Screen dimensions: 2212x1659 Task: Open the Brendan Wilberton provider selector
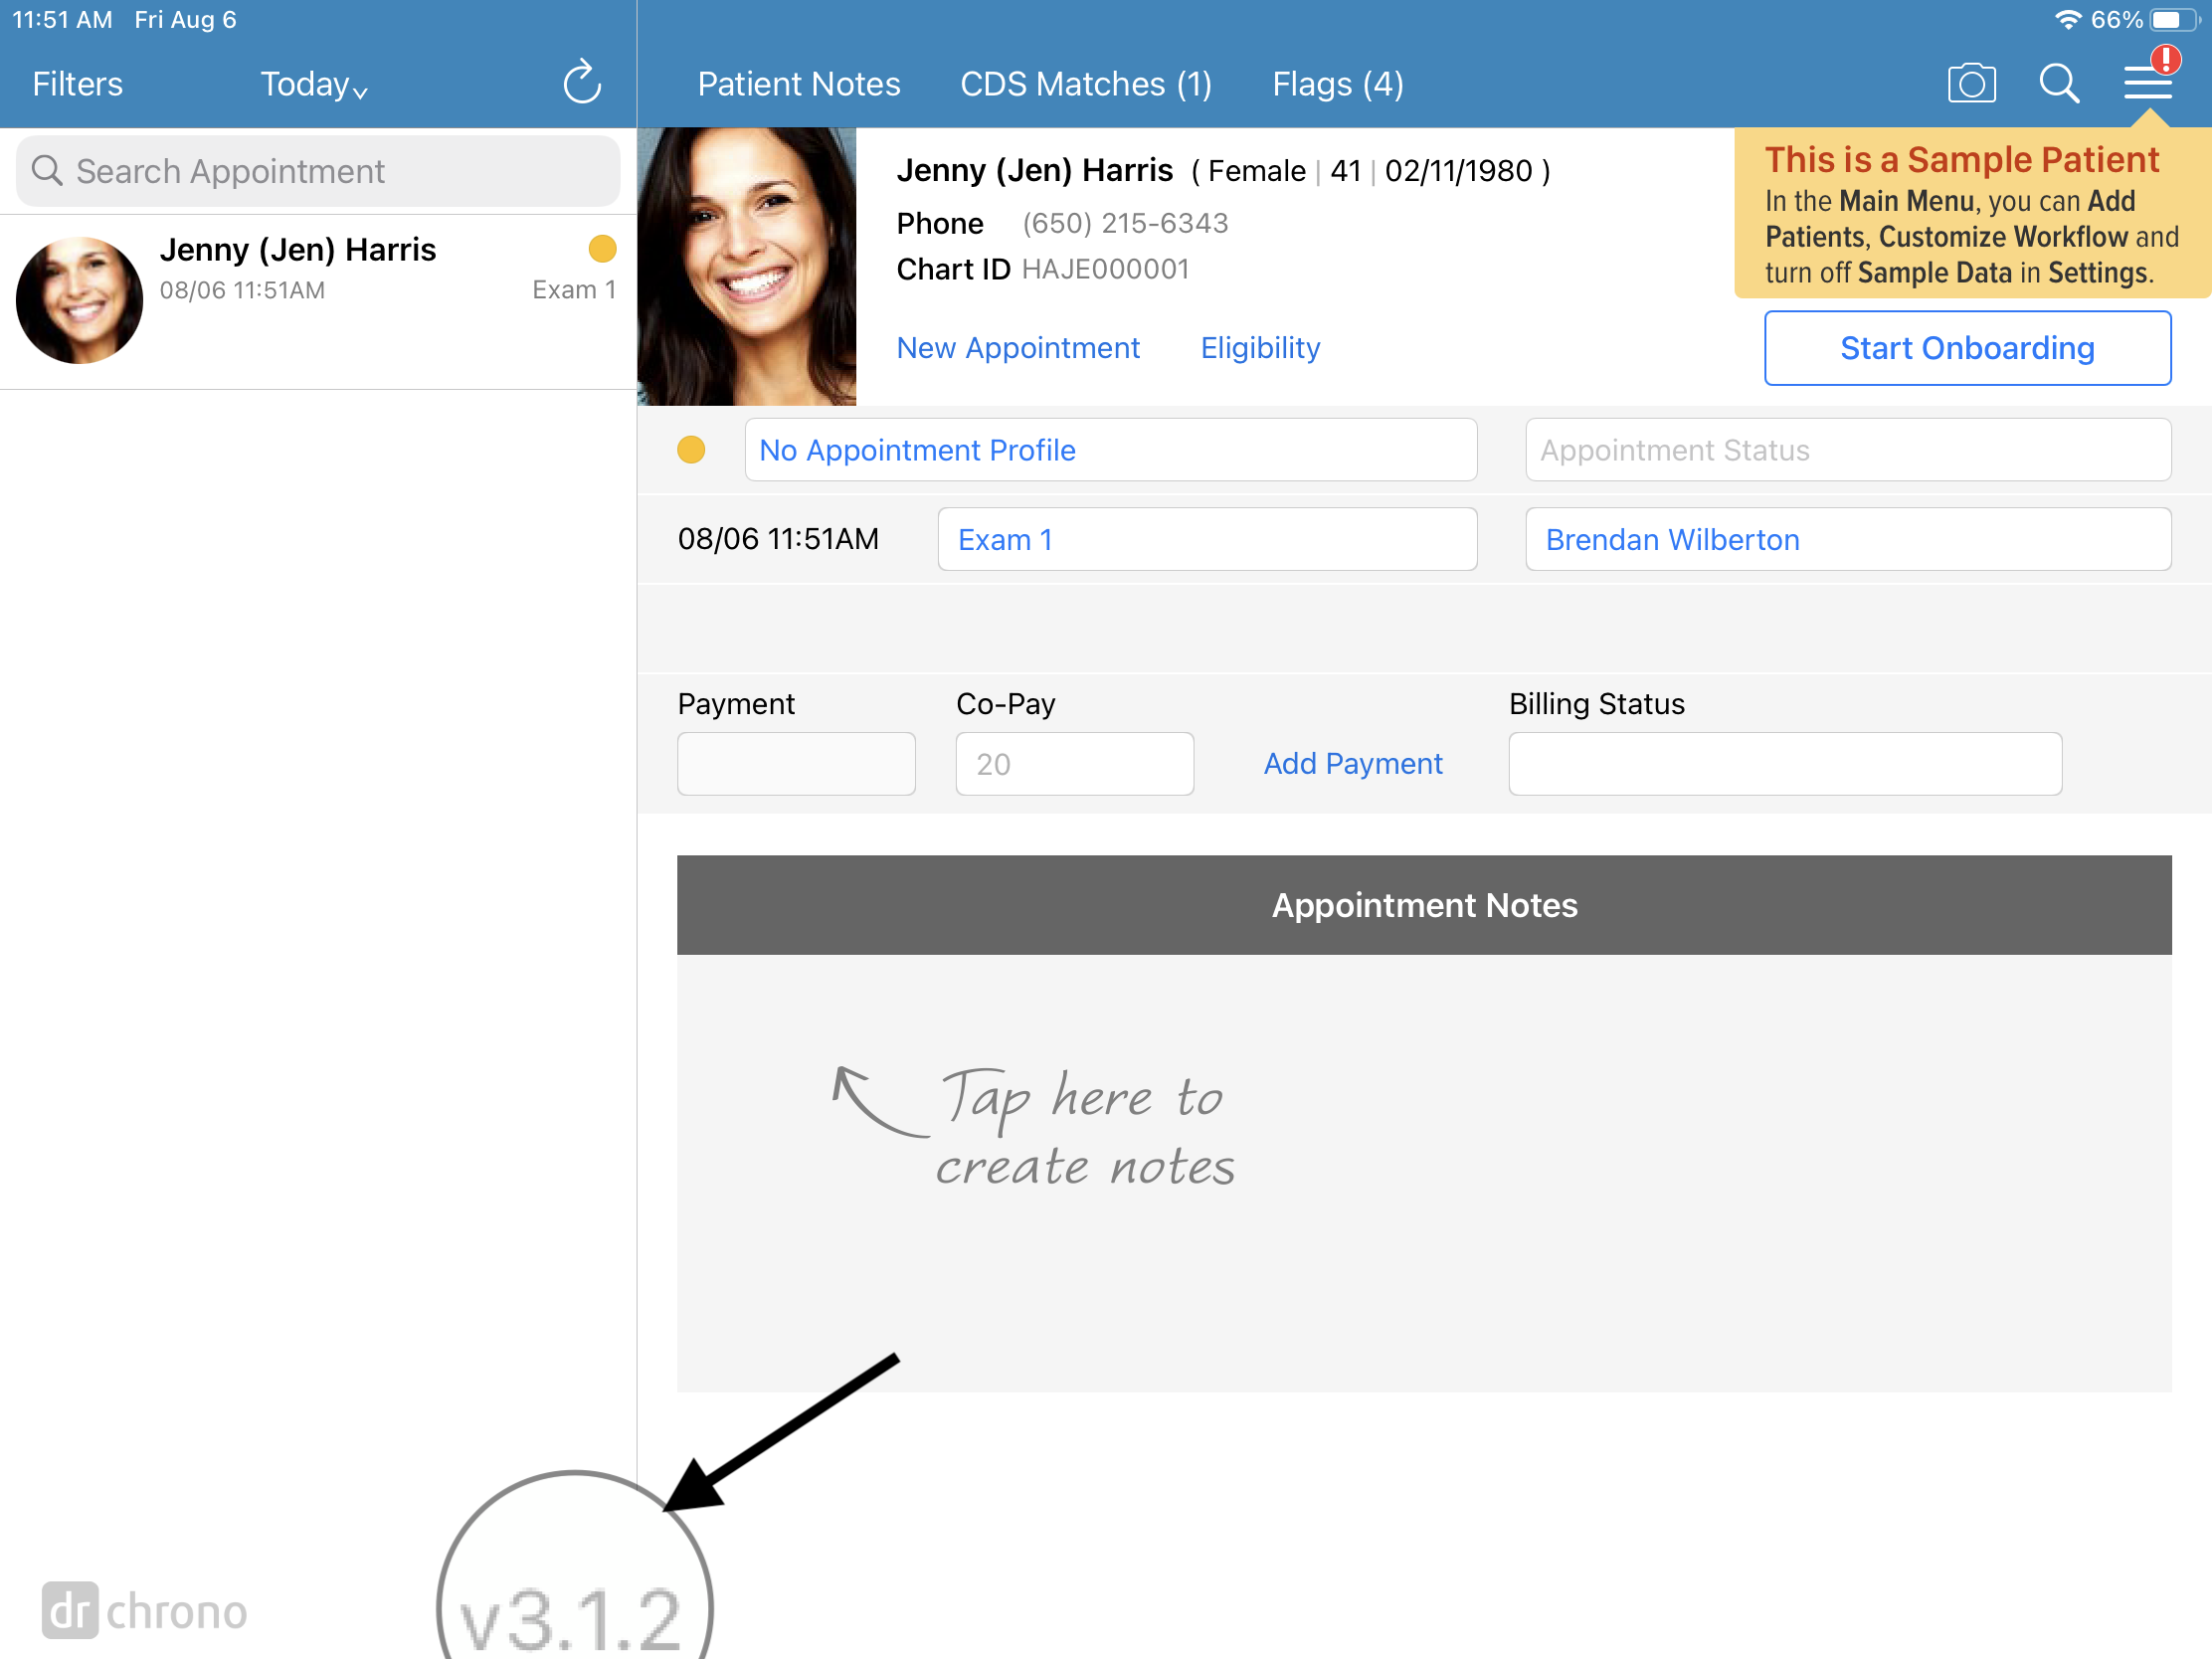(1847, 539)
